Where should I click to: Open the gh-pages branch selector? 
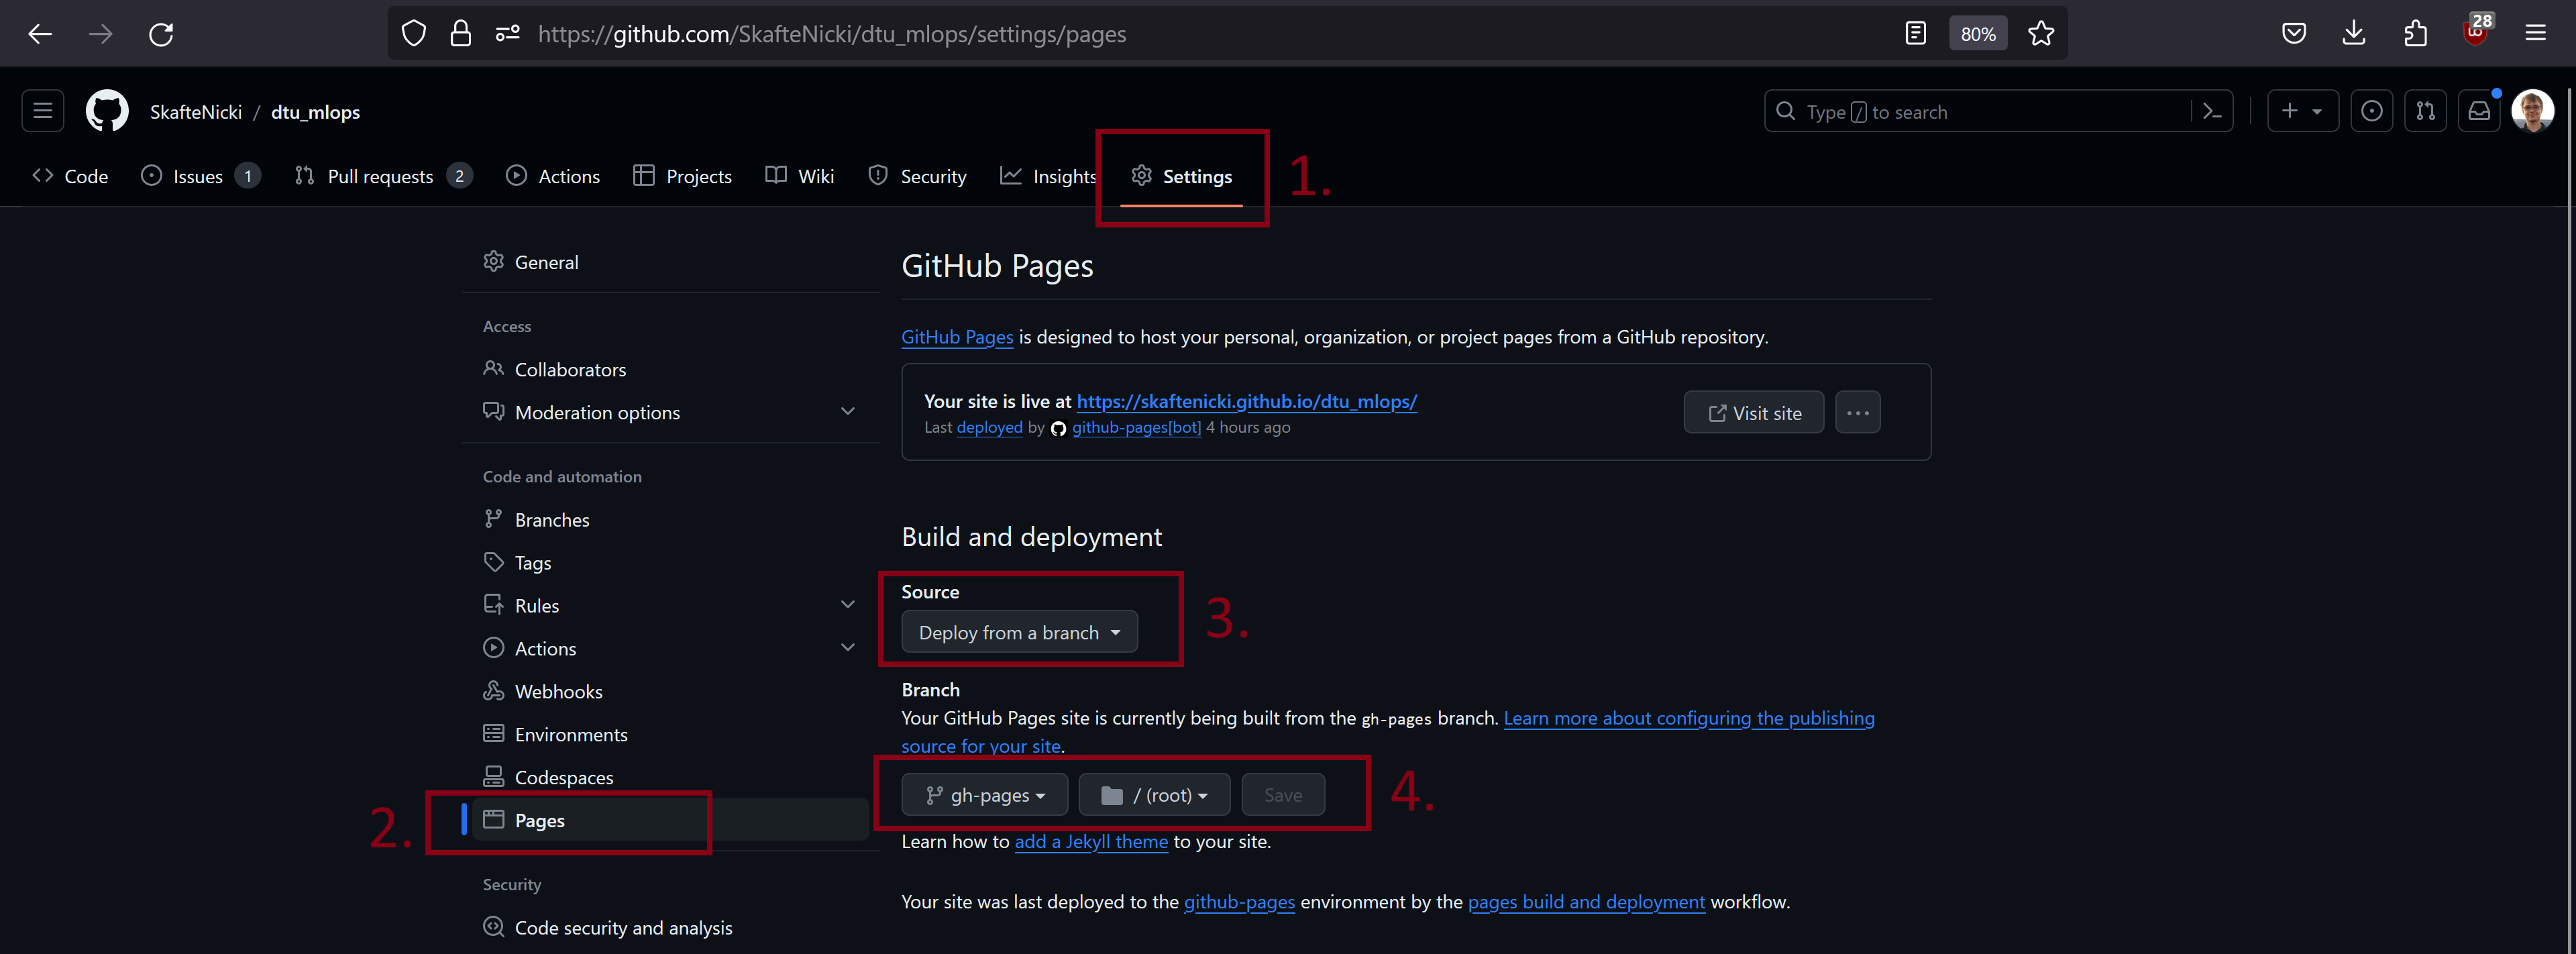984,795
